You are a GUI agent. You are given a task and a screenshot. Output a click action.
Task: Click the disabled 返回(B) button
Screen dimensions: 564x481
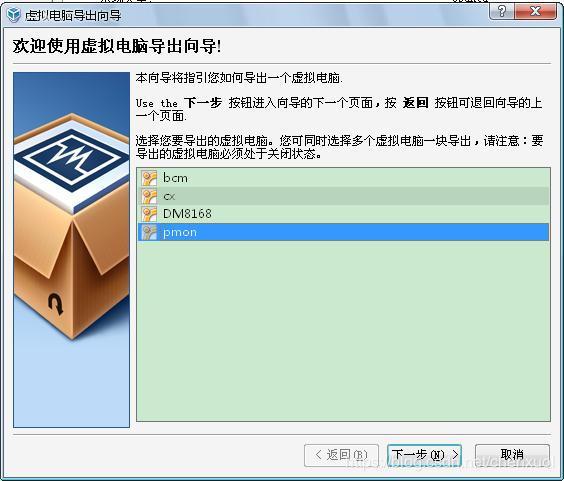(x=341, y=455)
